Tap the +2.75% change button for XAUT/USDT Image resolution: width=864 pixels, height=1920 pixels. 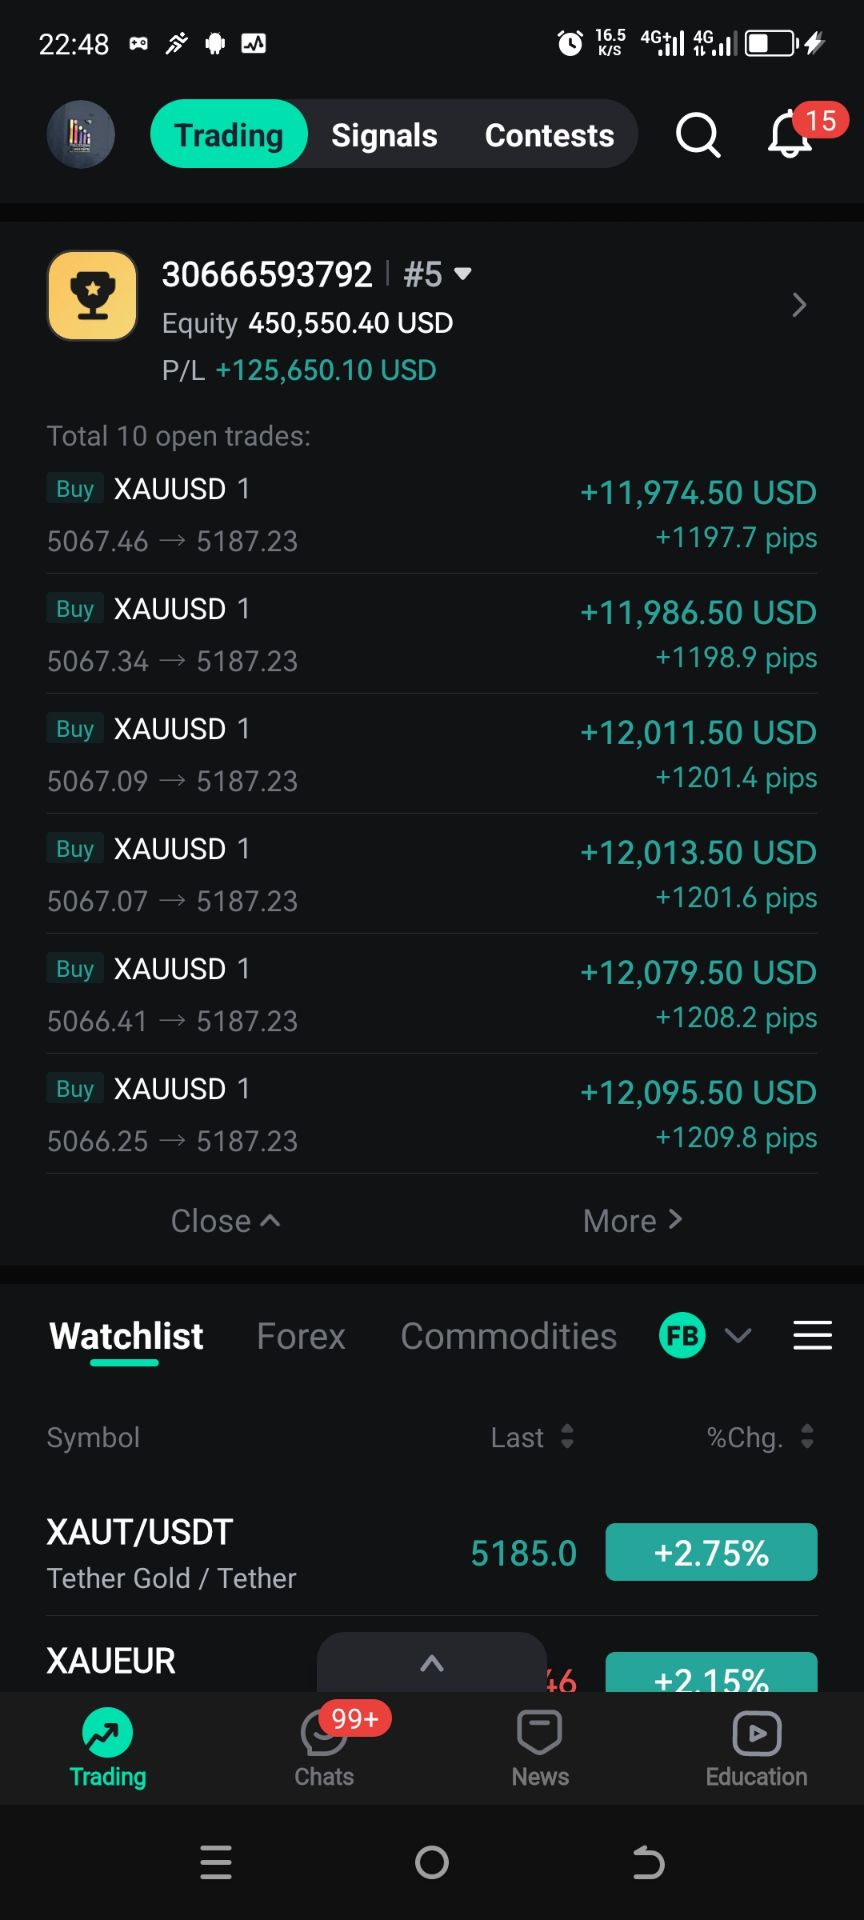711,1552
